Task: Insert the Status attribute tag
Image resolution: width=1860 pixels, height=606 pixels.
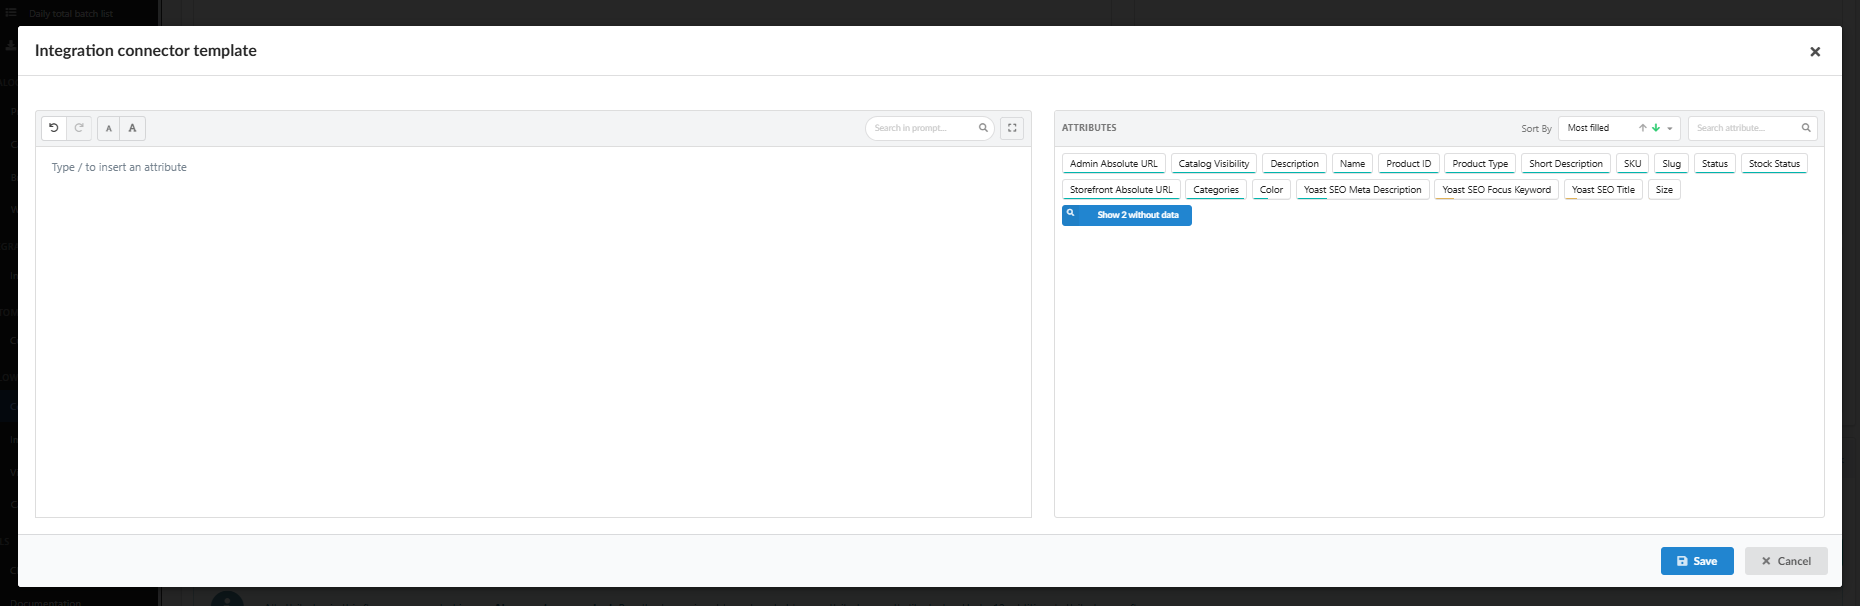Action: tap(1715, 164)
